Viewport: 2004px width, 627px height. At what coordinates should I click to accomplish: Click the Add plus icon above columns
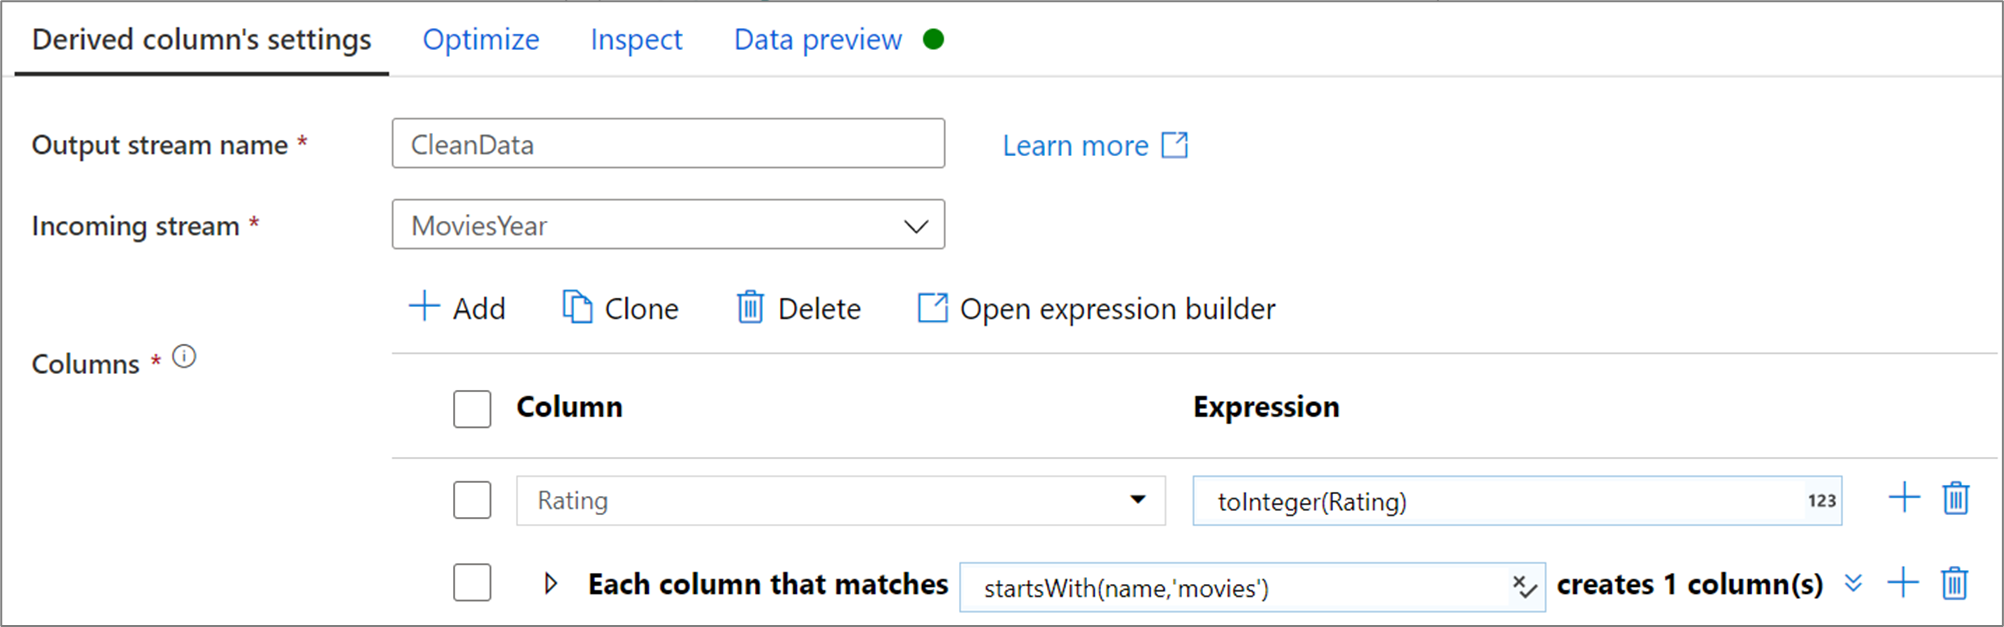click(424, 307)
